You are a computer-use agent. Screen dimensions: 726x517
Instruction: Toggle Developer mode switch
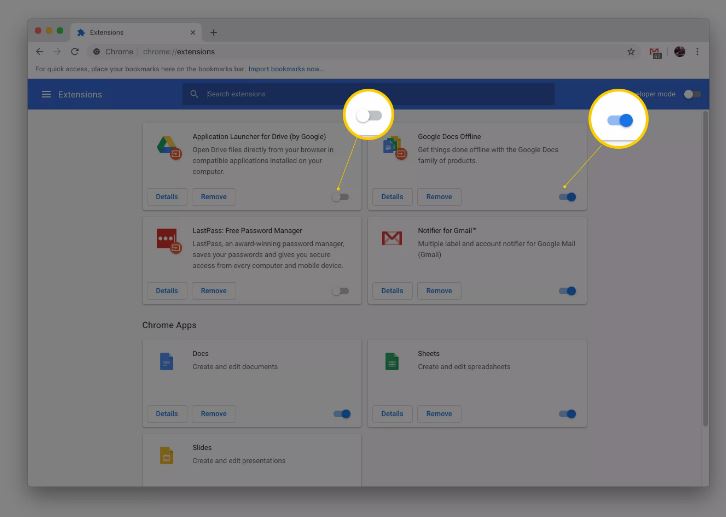[692, 94]
